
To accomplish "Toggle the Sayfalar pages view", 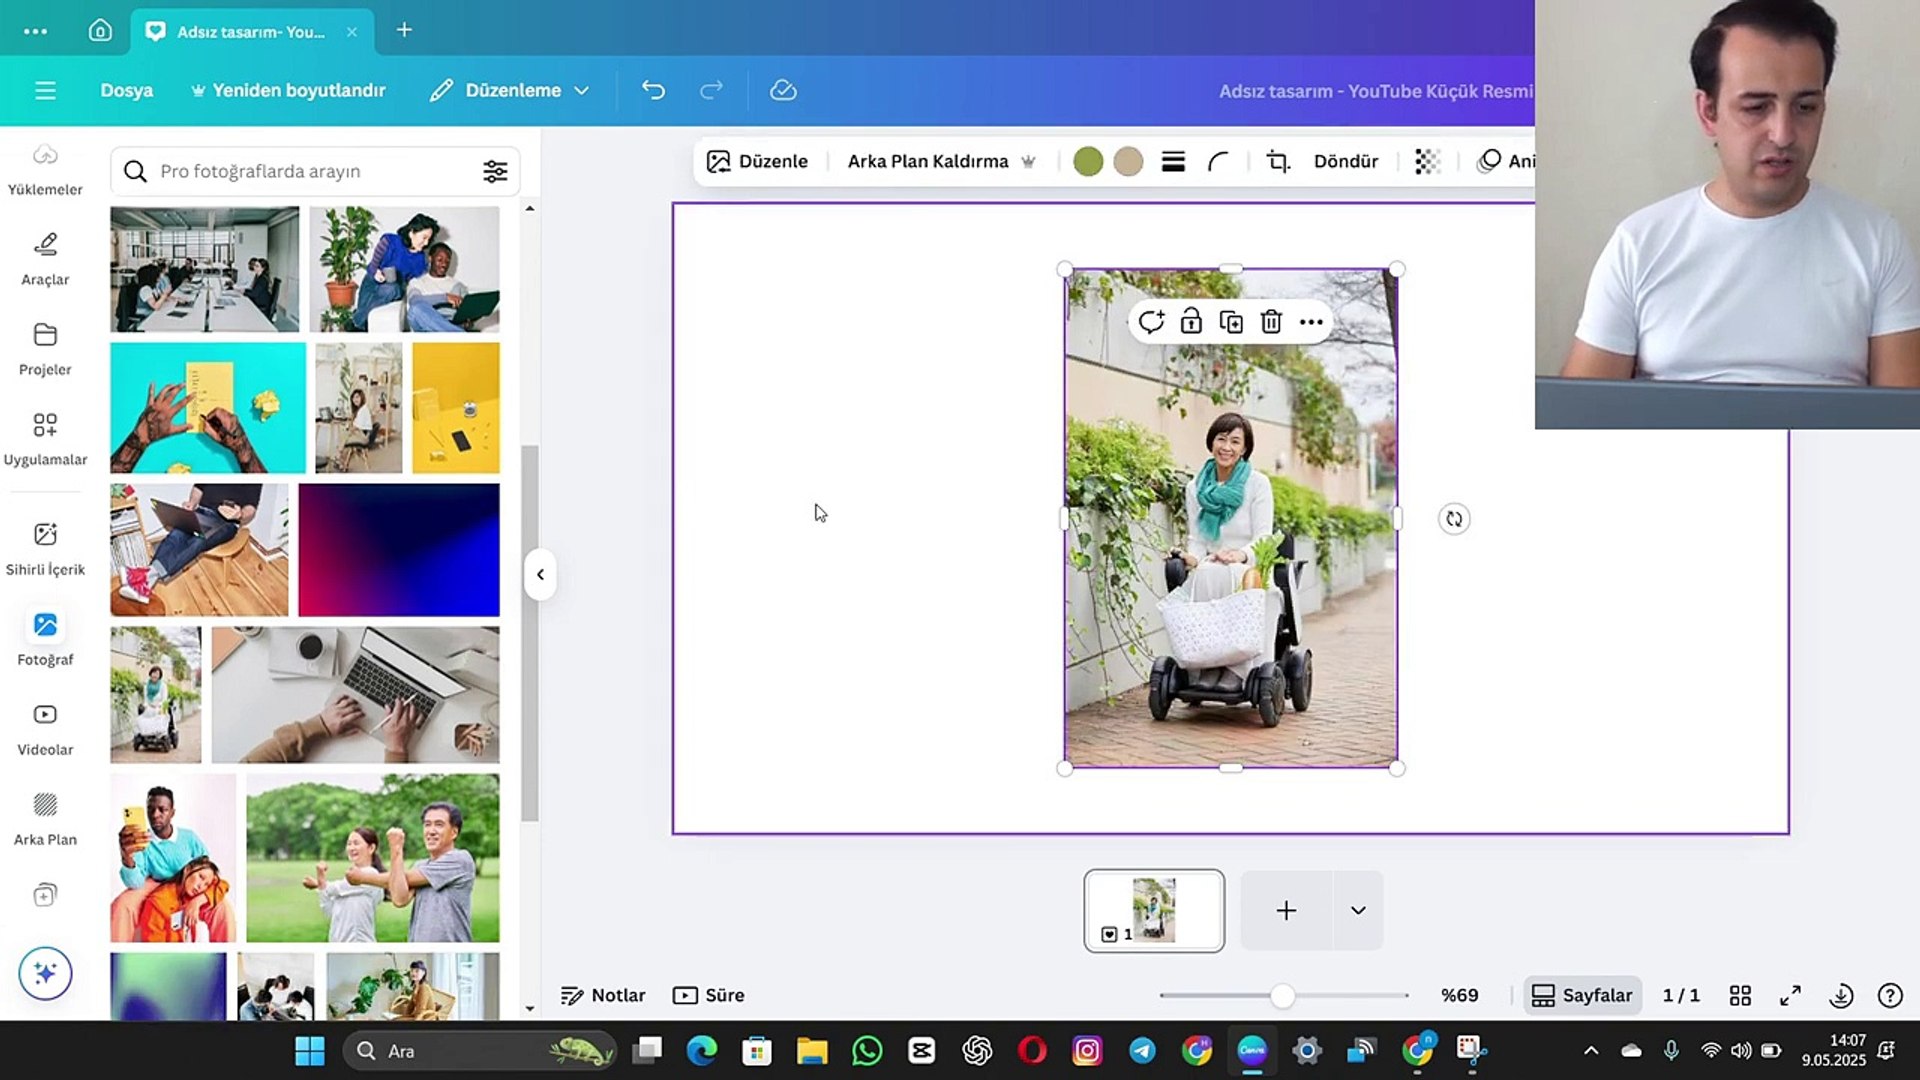I will 1582,995.
